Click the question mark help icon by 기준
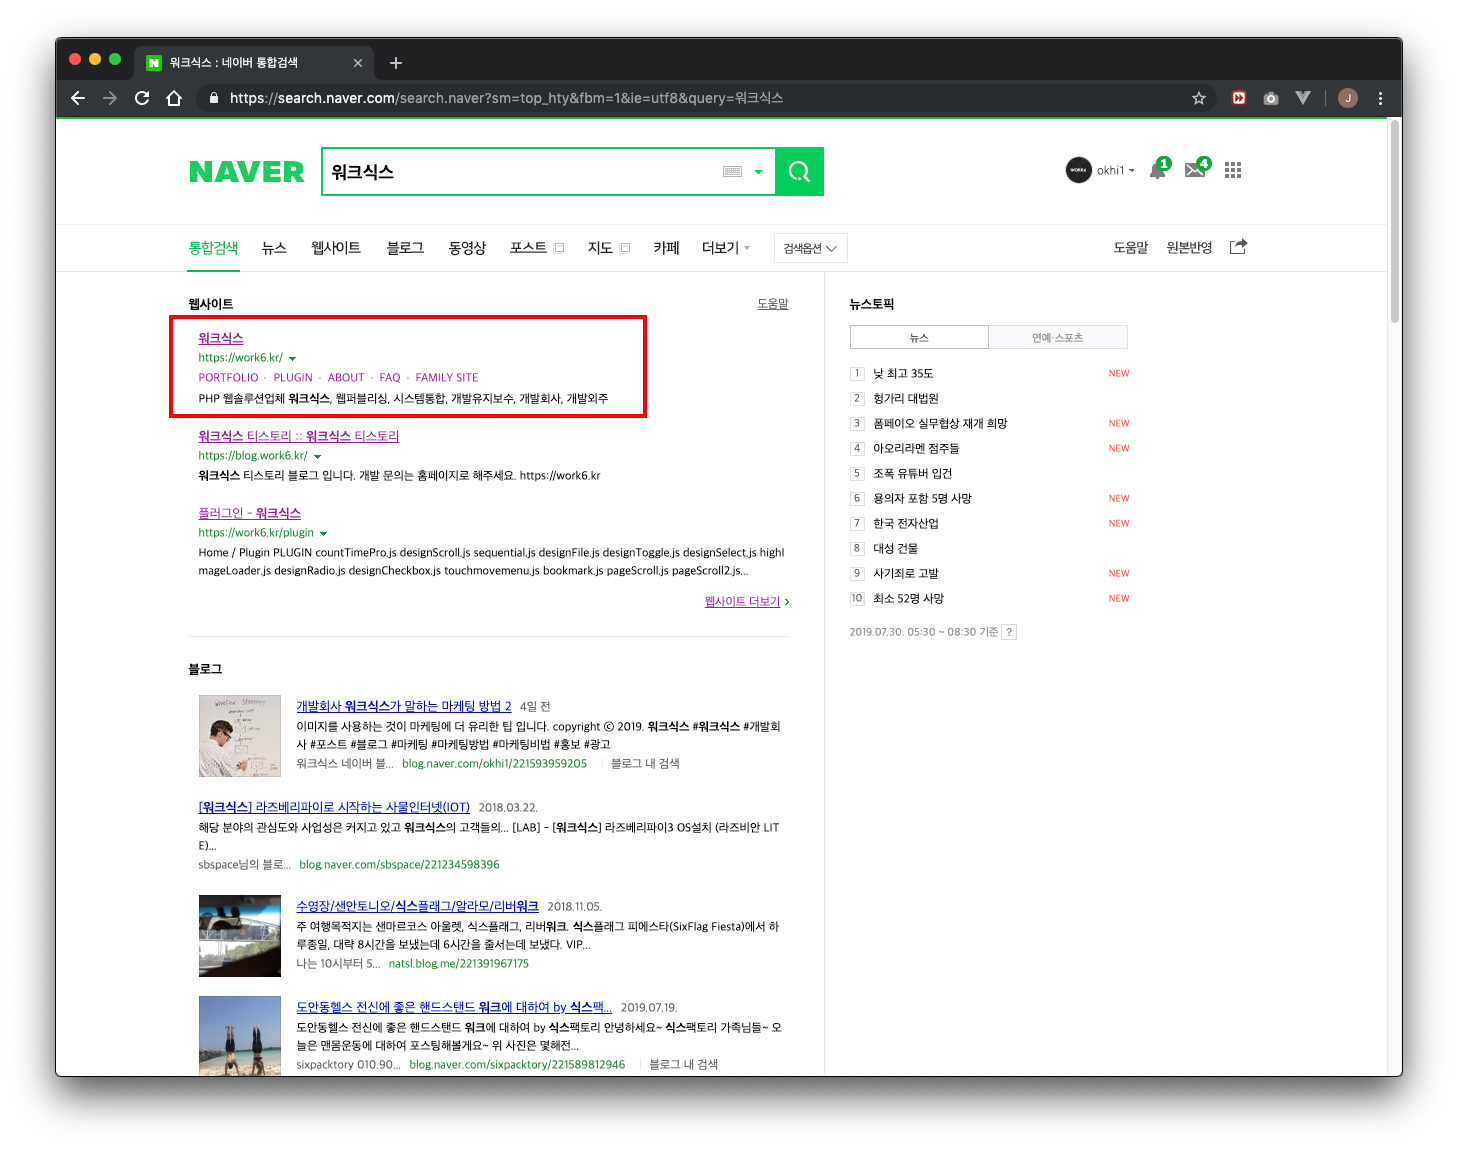The width and height of the screenshot is (1458, 1150). [x=1010, y=632]
